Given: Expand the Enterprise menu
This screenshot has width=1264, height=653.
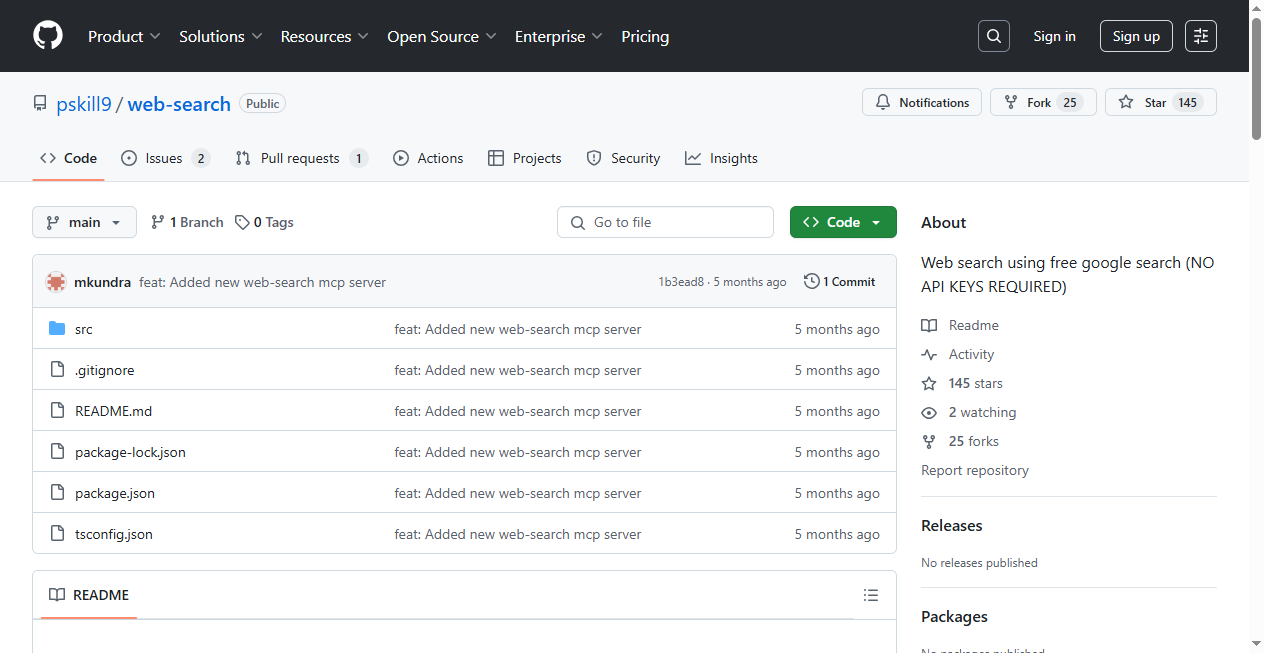Looking at the screenshot, I should pos(559,36).
